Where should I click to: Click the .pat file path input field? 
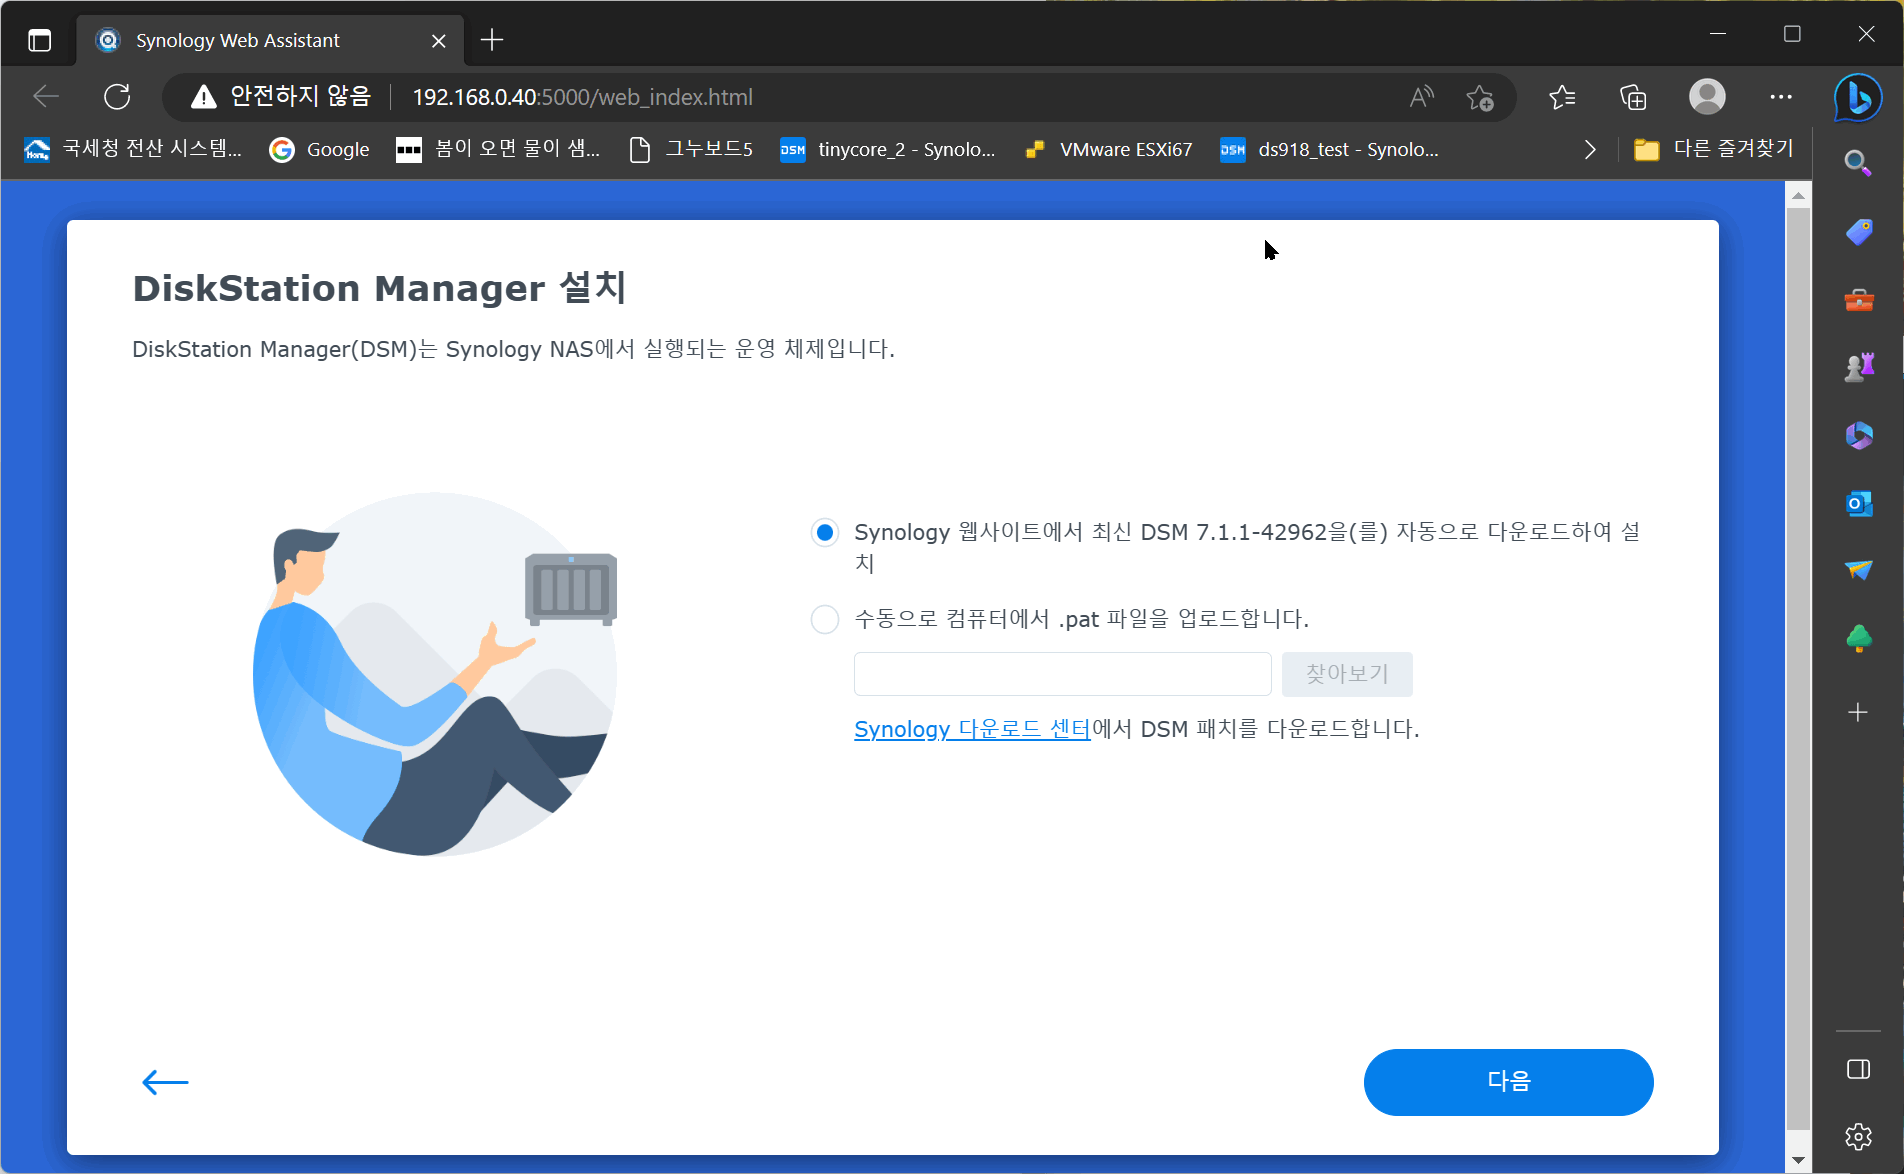coord(1062,674)
